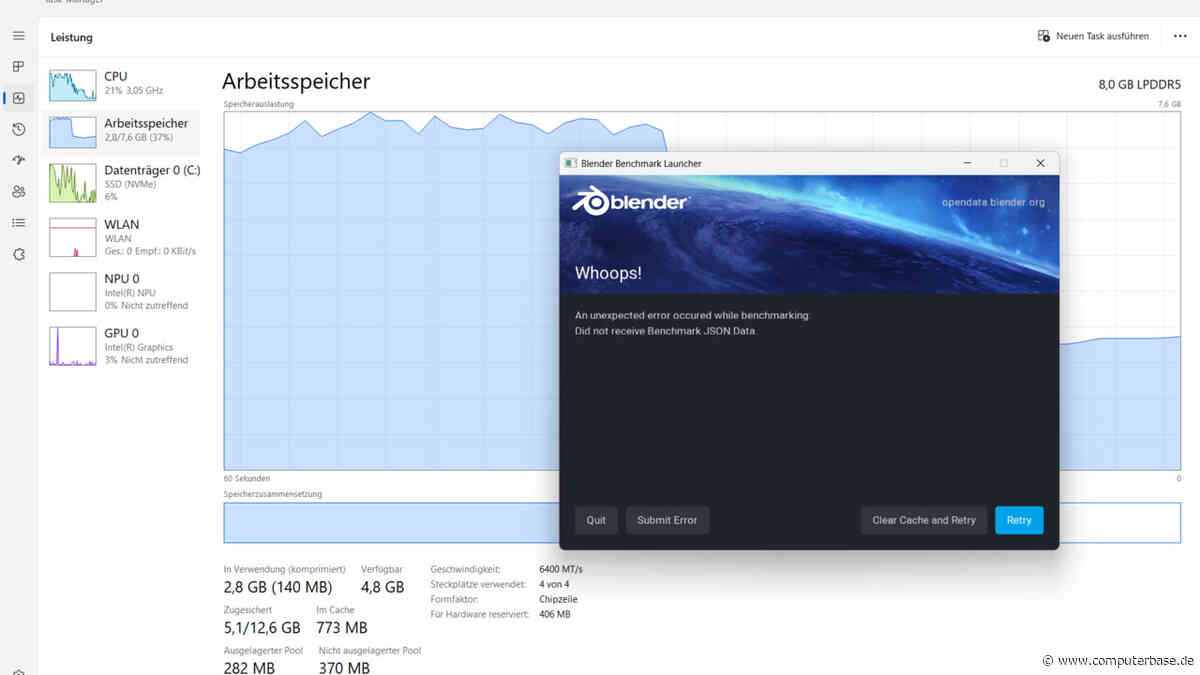Click the "4 von 4" slots value
This screenshot has width=1200, height=675.
click(x=556, y=584)
